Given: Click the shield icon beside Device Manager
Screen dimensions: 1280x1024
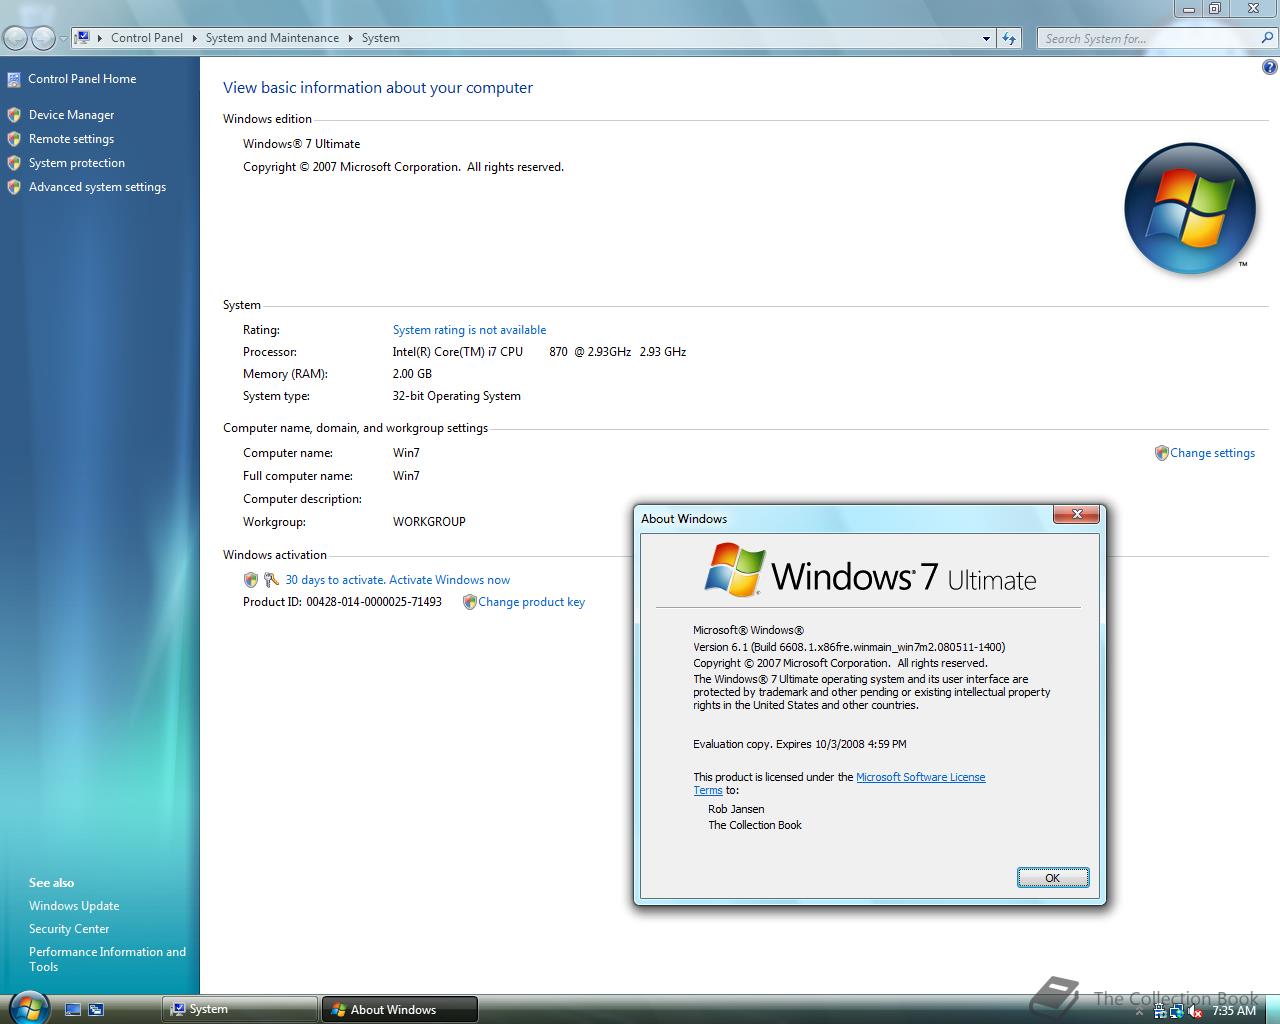Looking at the screenshot, I should coord(14,115).
